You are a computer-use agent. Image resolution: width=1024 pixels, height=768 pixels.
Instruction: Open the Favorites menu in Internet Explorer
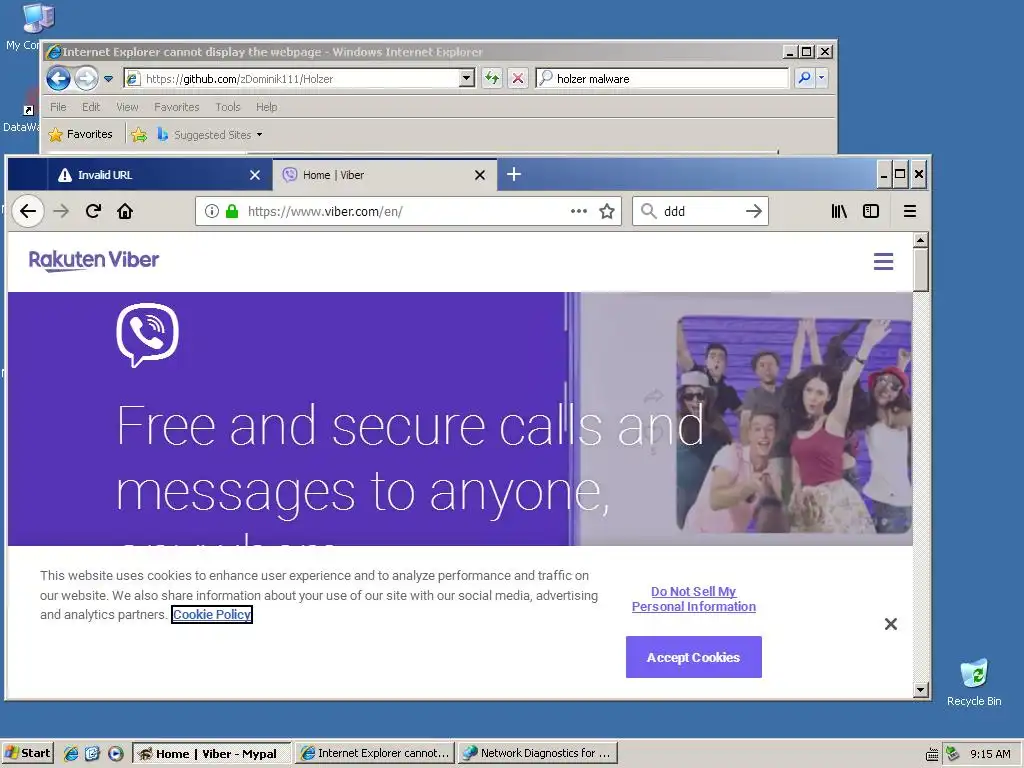click(x=176, y=107)
